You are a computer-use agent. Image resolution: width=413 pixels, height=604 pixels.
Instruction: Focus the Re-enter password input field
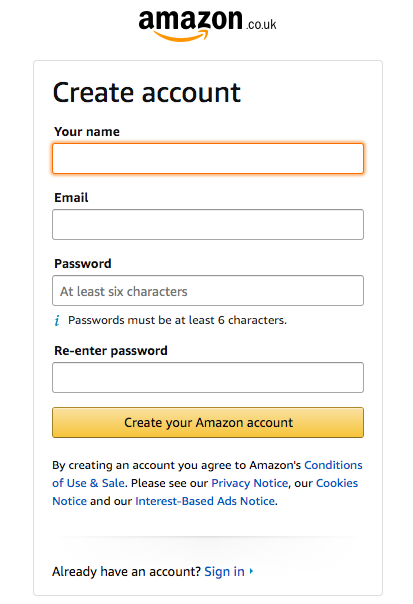click(x=208, y=378)
